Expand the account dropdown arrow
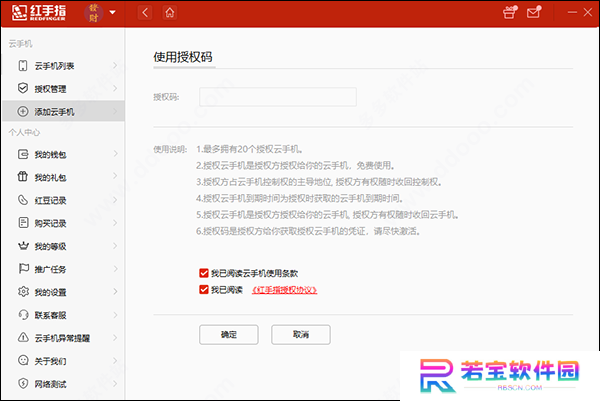 [x=112, y=12]
